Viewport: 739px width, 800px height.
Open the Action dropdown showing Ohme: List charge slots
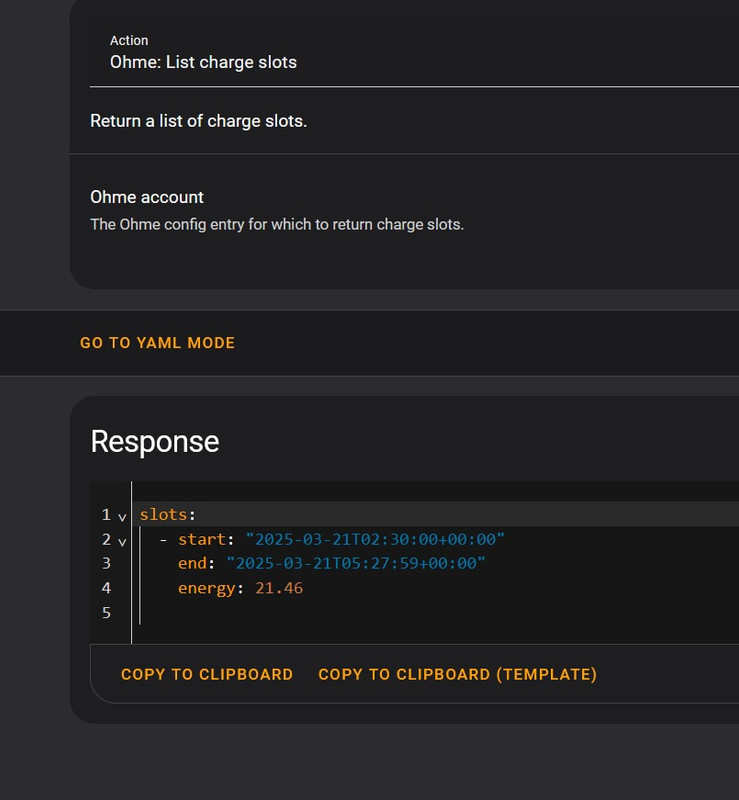(414, 54)
